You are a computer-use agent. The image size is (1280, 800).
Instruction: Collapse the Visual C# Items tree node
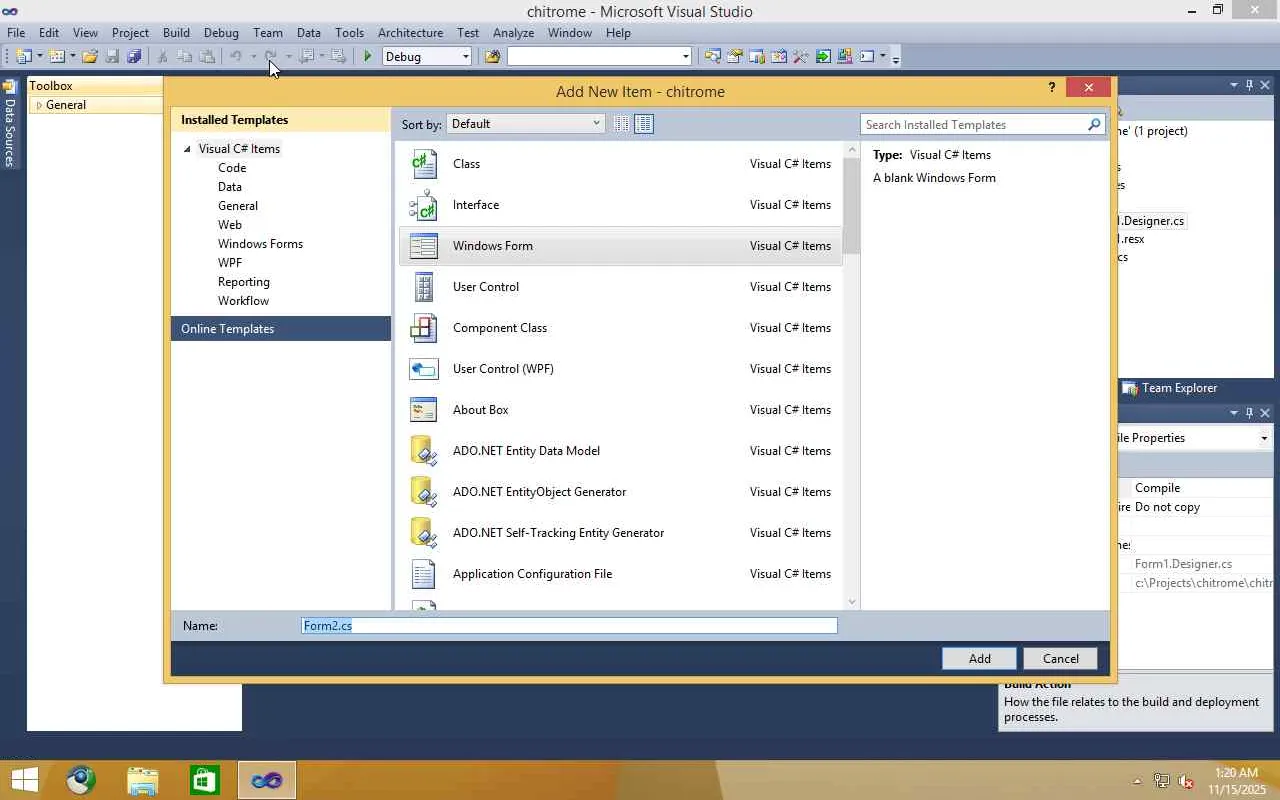[x=187, y=149]
